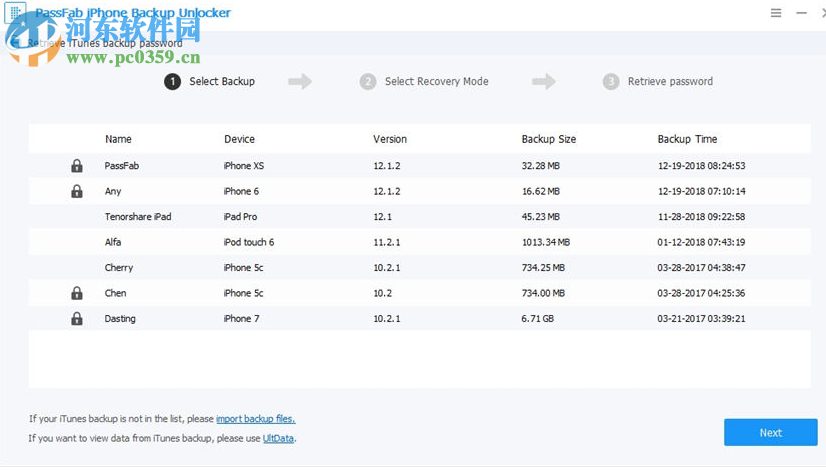
Task: Click backup time 12-19-2018 08:24:53
Action: (x=702, y=166)
